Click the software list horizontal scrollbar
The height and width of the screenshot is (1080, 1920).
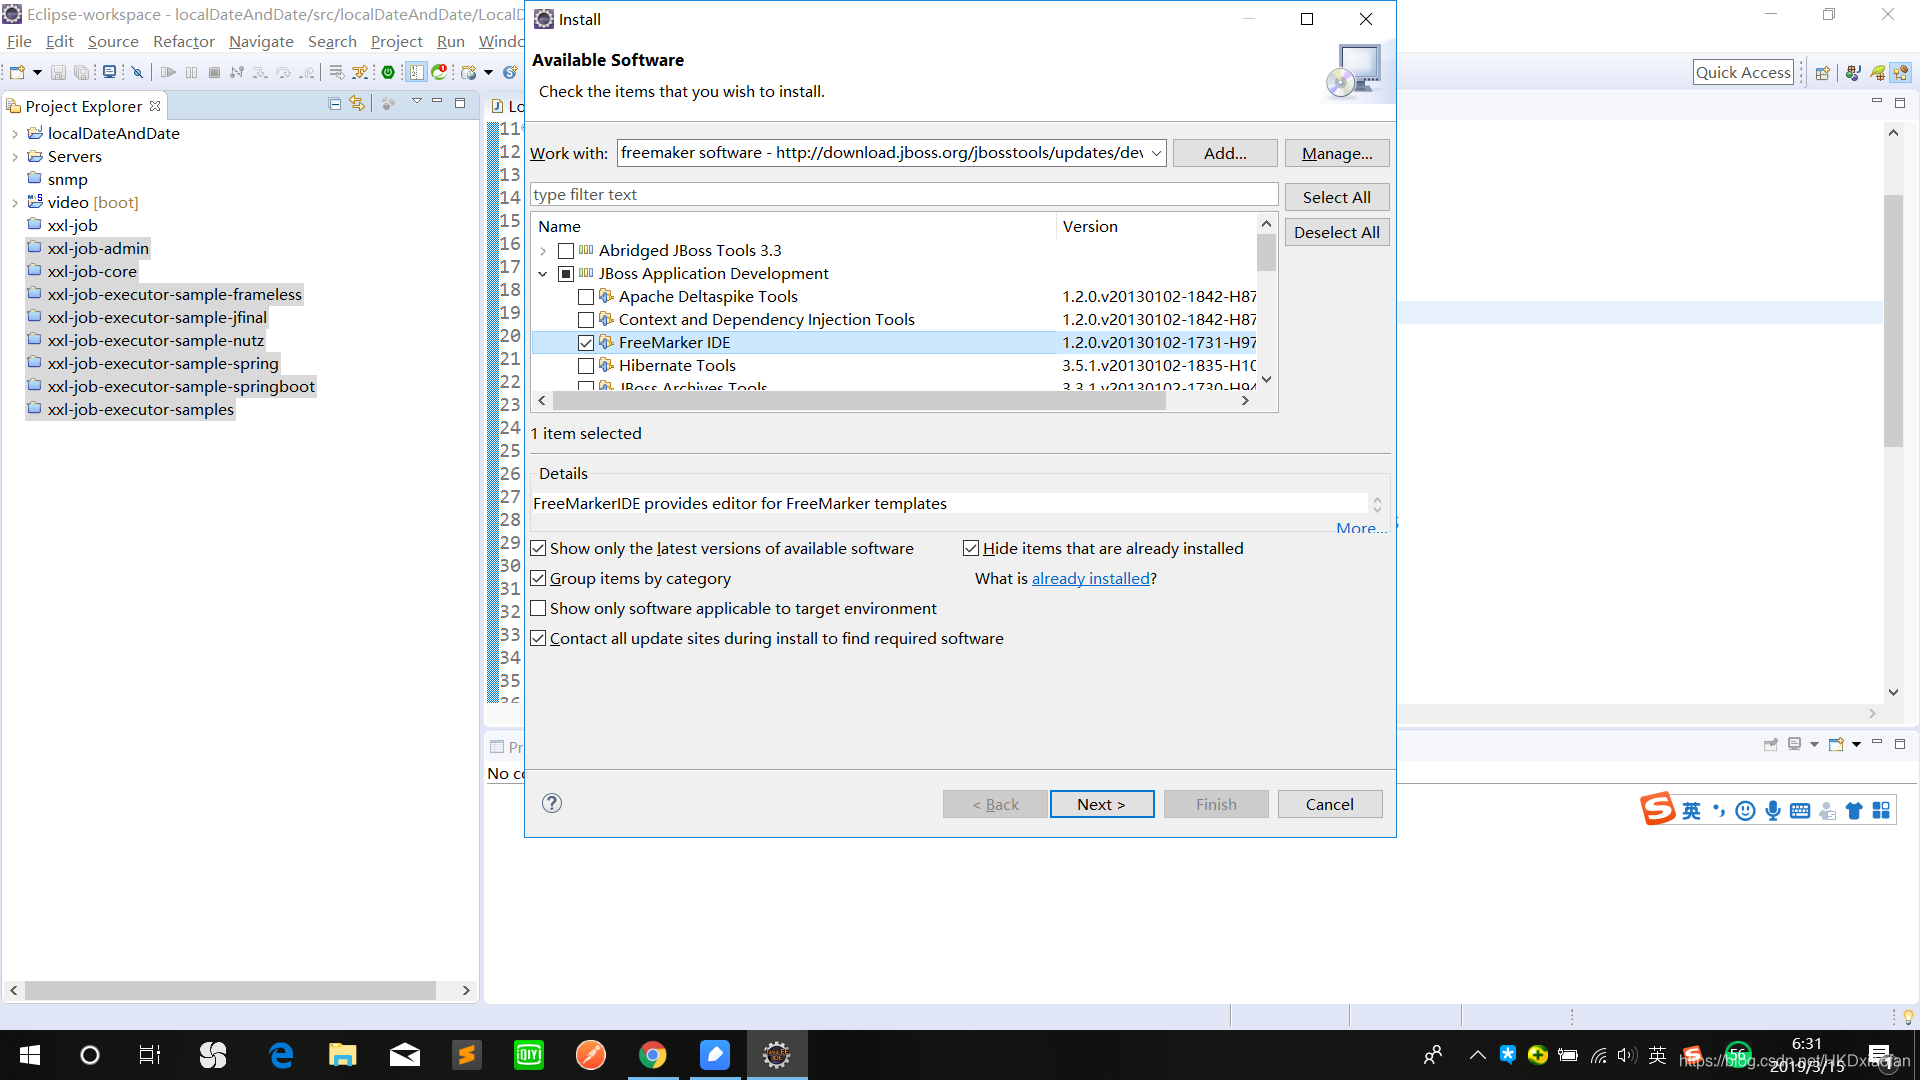(x=859, y=400)
